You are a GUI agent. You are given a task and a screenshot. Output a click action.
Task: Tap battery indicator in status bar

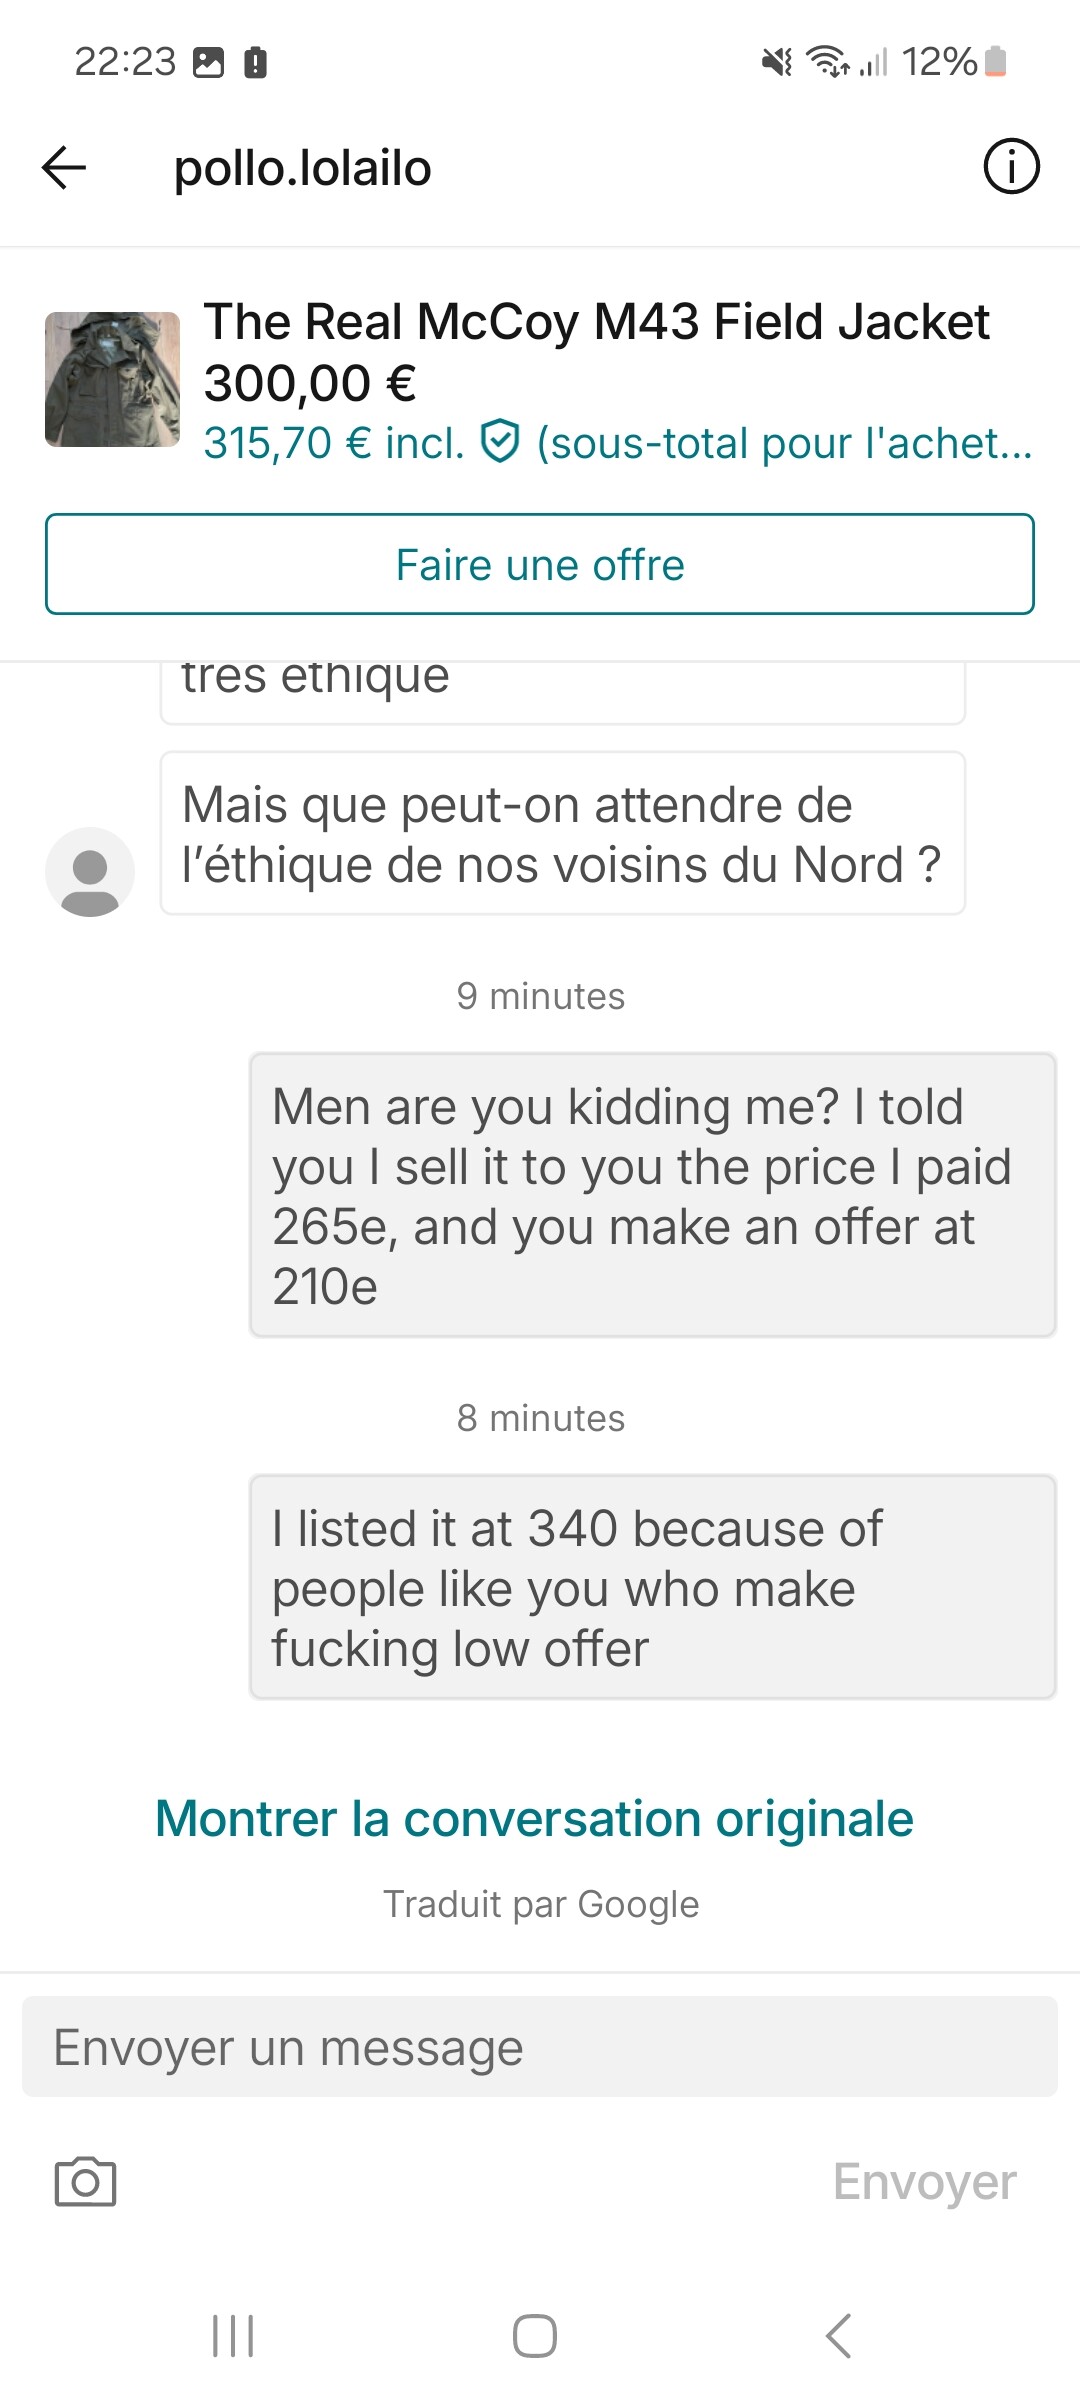coord(995,62)
